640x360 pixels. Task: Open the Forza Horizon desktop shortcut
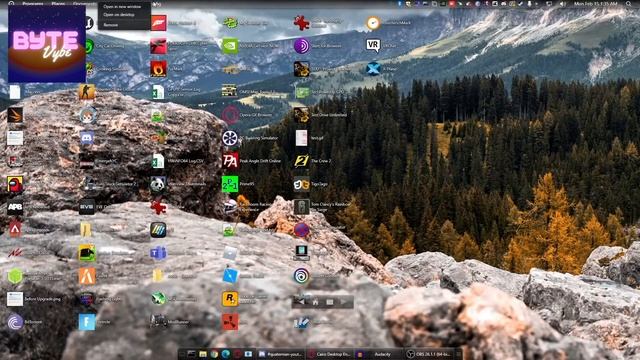(x=158, y=23)
